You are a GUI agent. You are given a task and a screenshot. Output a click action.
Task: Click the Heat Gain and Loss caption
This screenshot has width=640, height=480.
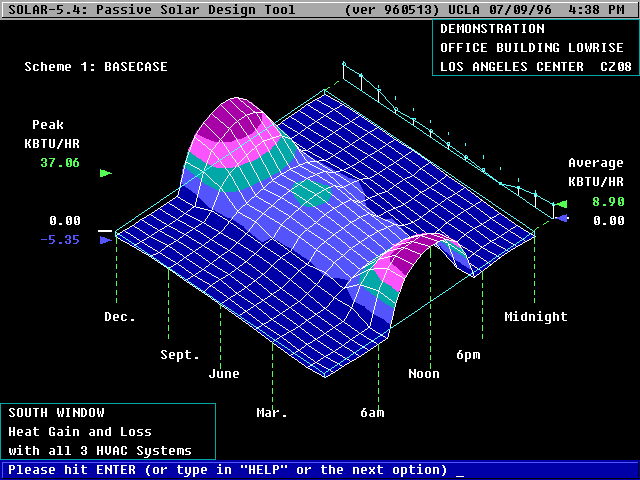click(x=80, y=432)
